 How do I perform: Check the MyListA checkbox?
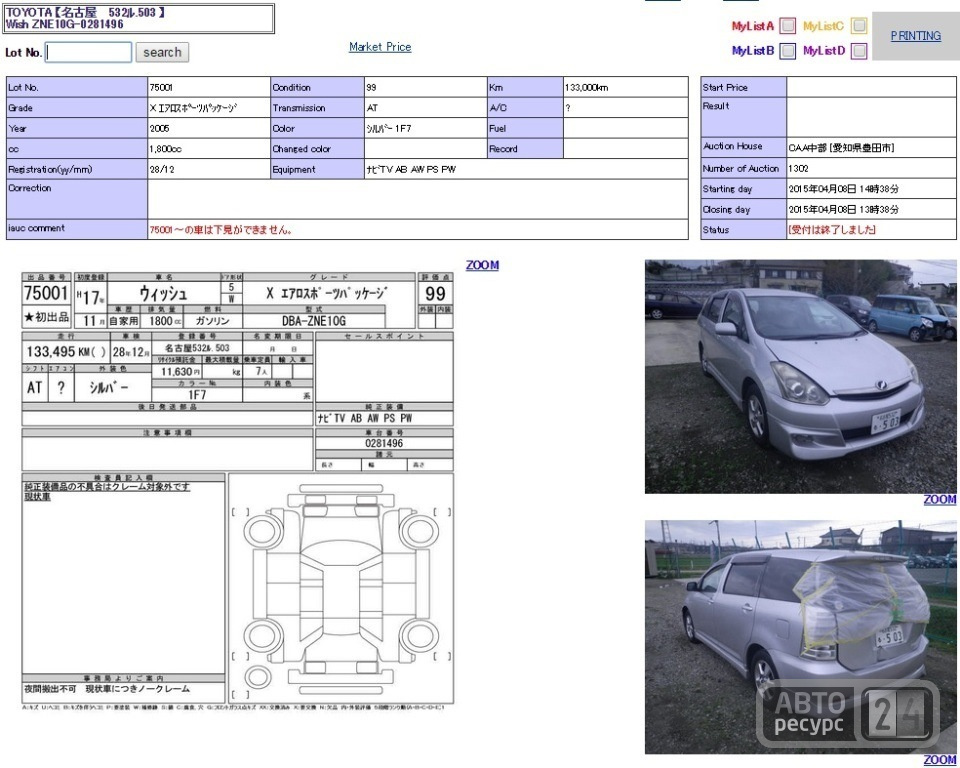pos(788,26)
